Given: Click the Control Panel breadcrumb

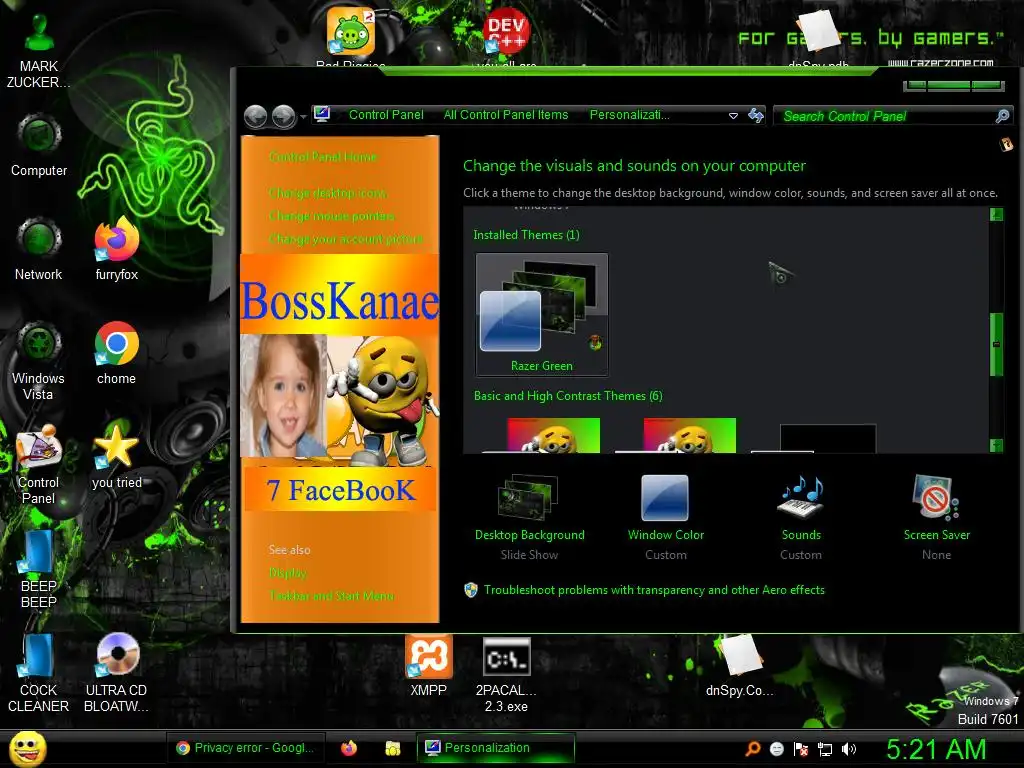Looking at the screenshot, I should click(x=386, y=115).
